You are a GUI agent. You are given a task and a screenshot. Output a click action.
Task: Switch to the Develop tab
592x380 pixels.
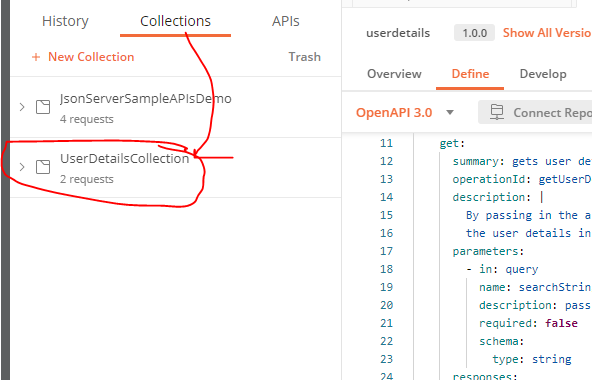click(x=543, y=74)
